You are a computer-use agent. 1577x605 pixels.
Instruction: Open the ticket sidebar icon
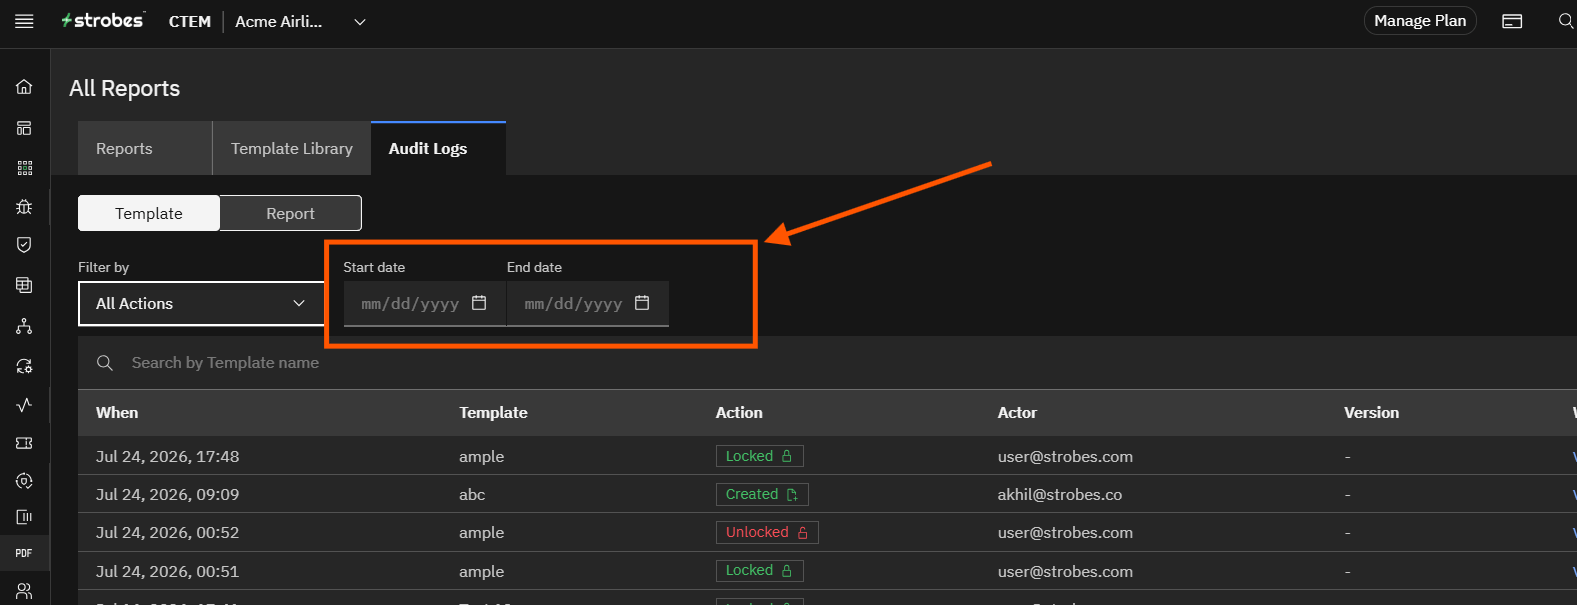pos(24,443)
